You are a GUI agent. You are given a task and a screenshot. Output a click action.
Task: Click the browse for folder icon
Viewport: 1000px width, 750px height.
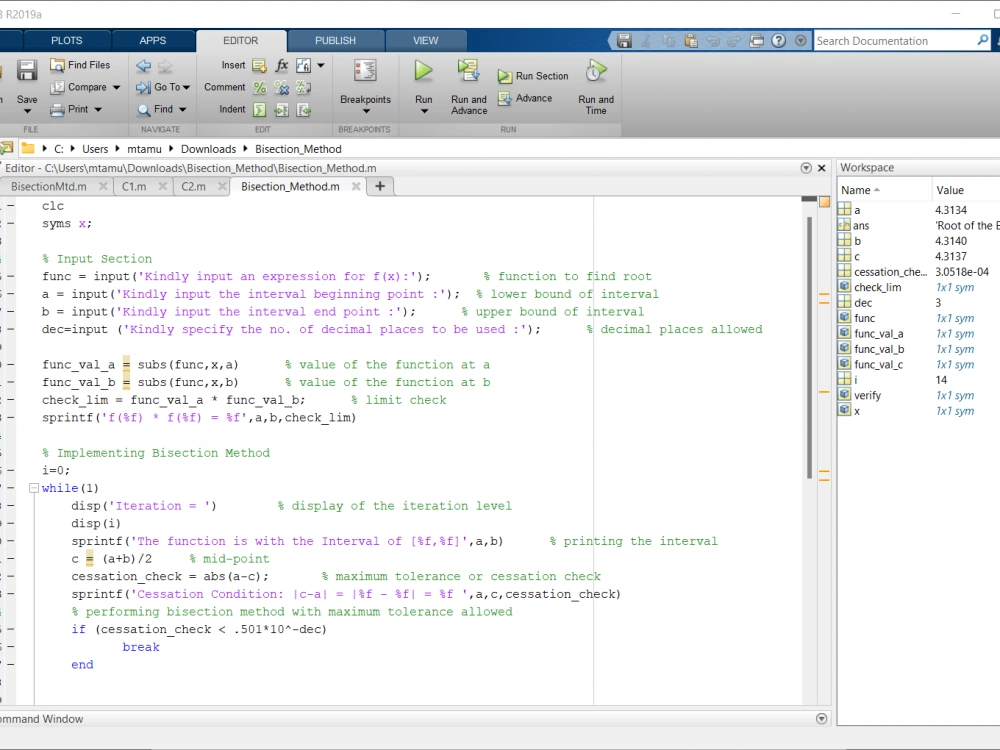point(6,149)
